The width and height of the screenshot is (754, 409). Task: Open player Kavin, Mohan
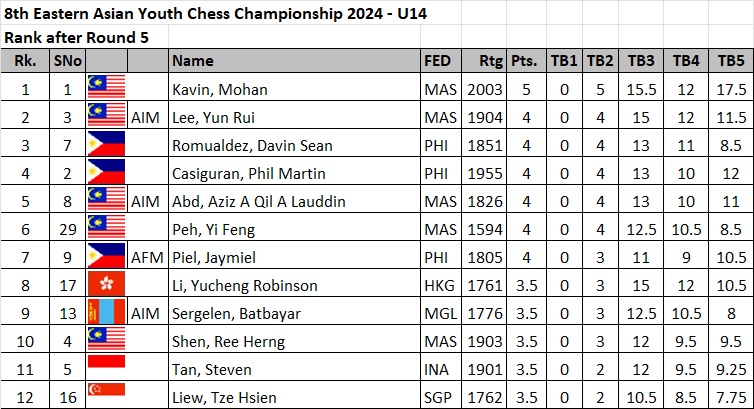click(220, 89)
